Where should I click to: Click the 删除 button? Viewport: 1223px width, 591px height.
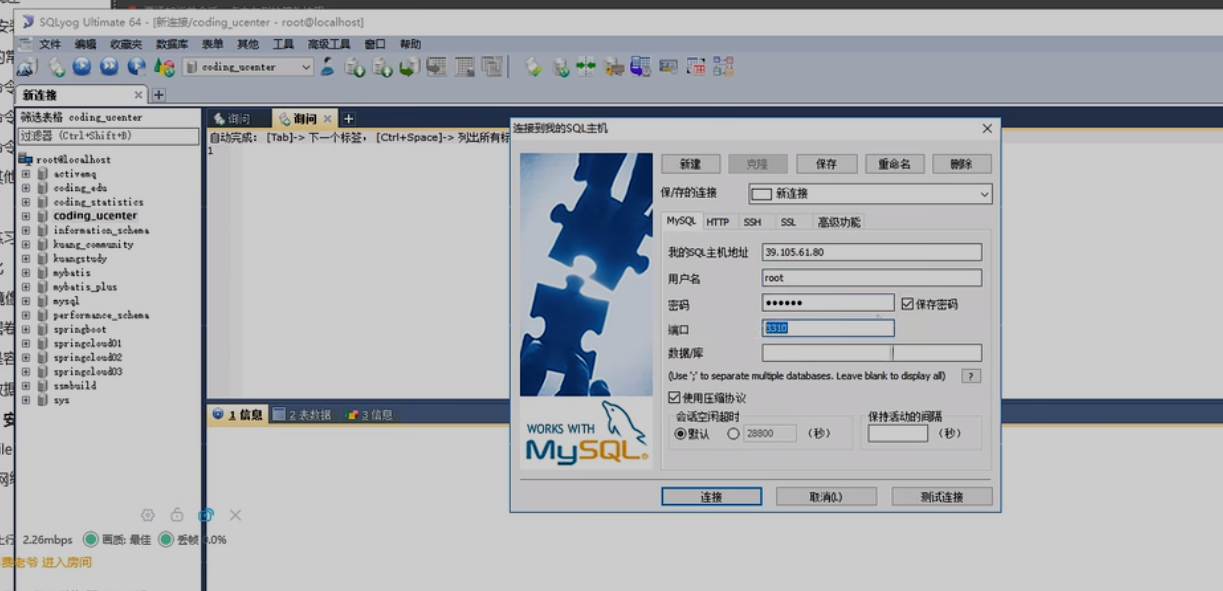click(961, 164)
